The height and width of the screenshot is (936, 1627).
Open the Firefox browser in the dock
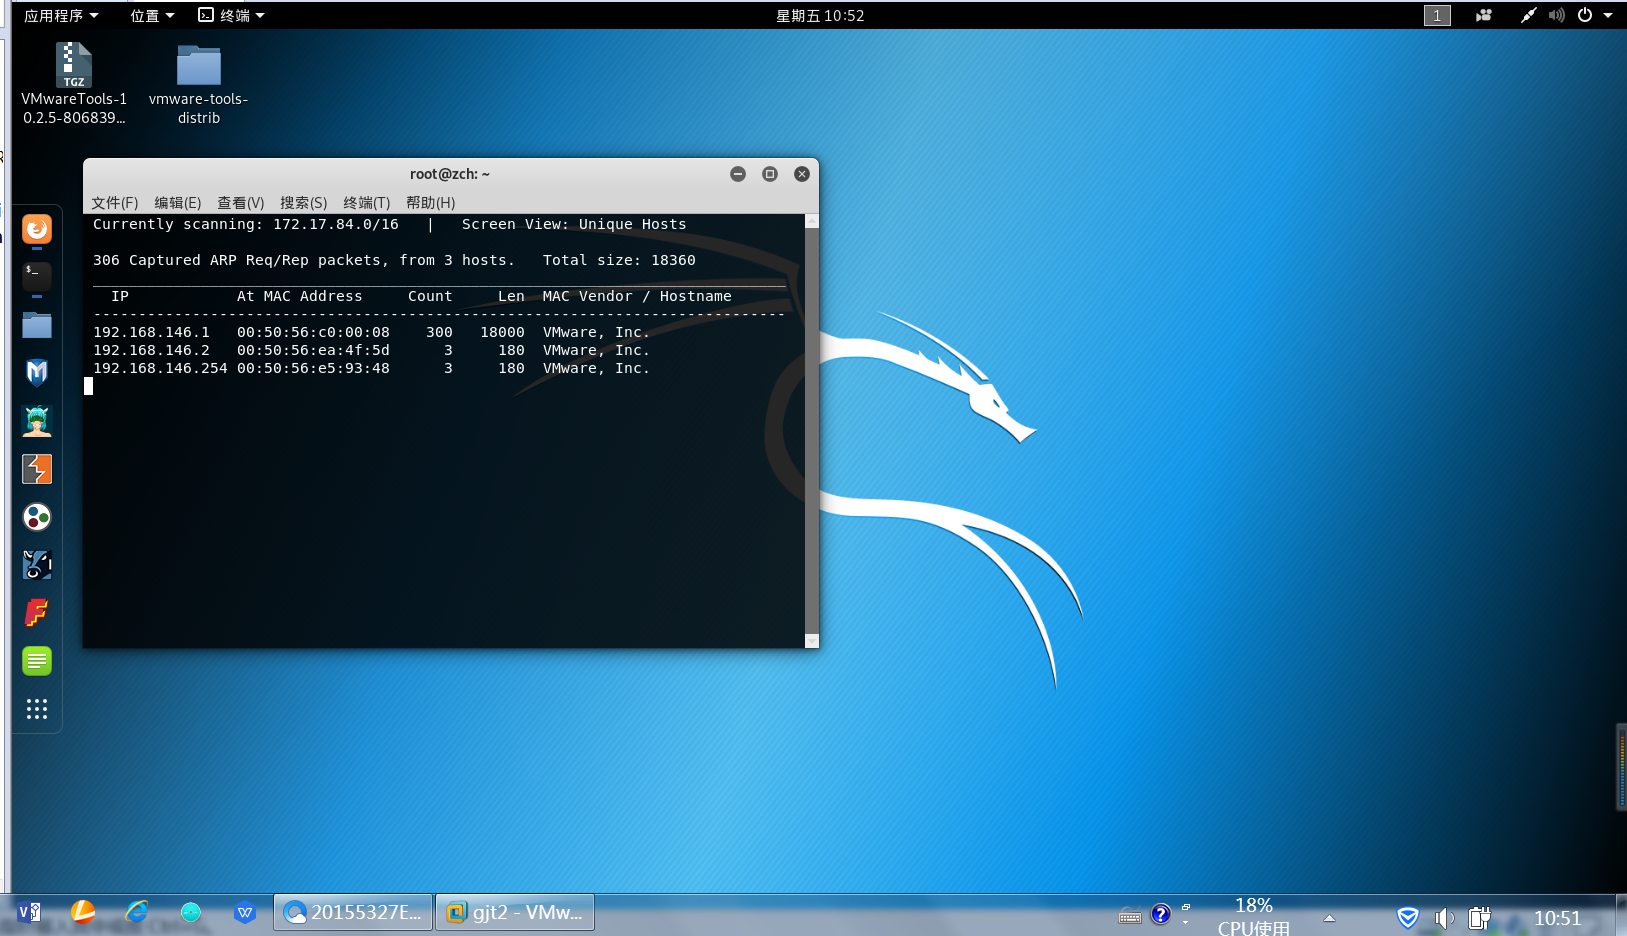tap(37, 230)
